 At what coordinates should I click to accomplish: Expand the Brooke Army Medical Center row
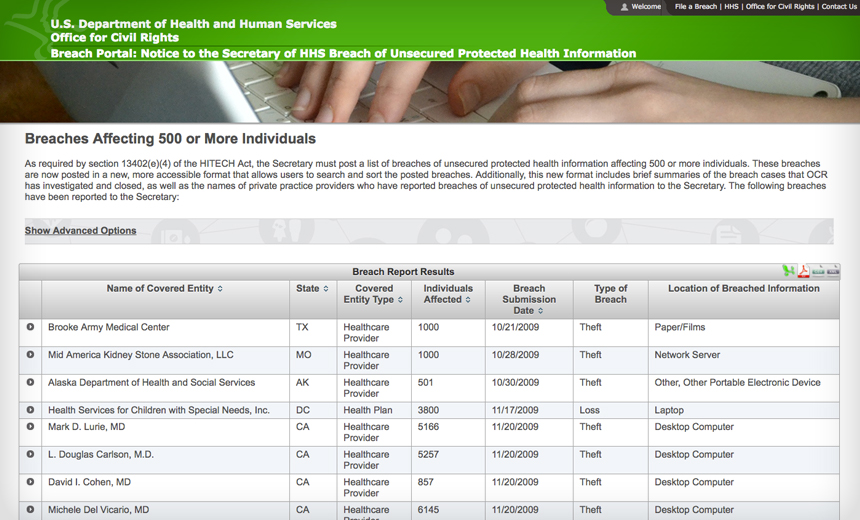[30, 327]
